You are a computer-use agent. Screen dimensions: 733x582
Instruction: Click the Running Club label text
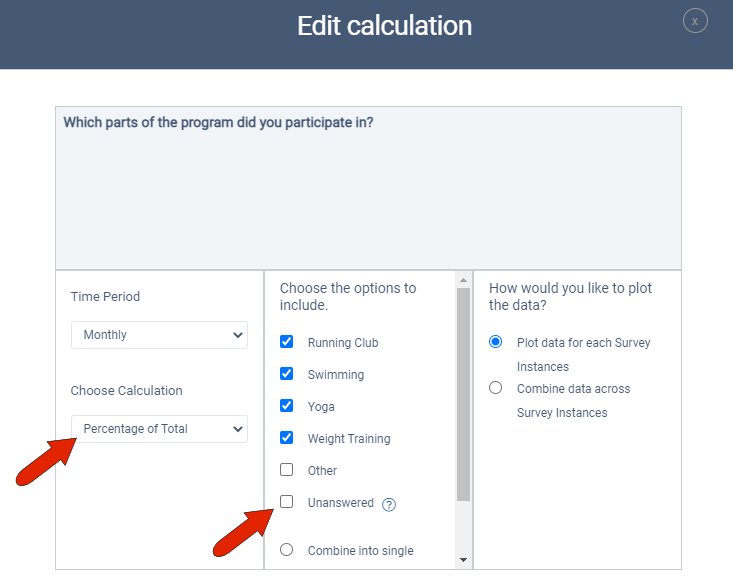[343, 343]
